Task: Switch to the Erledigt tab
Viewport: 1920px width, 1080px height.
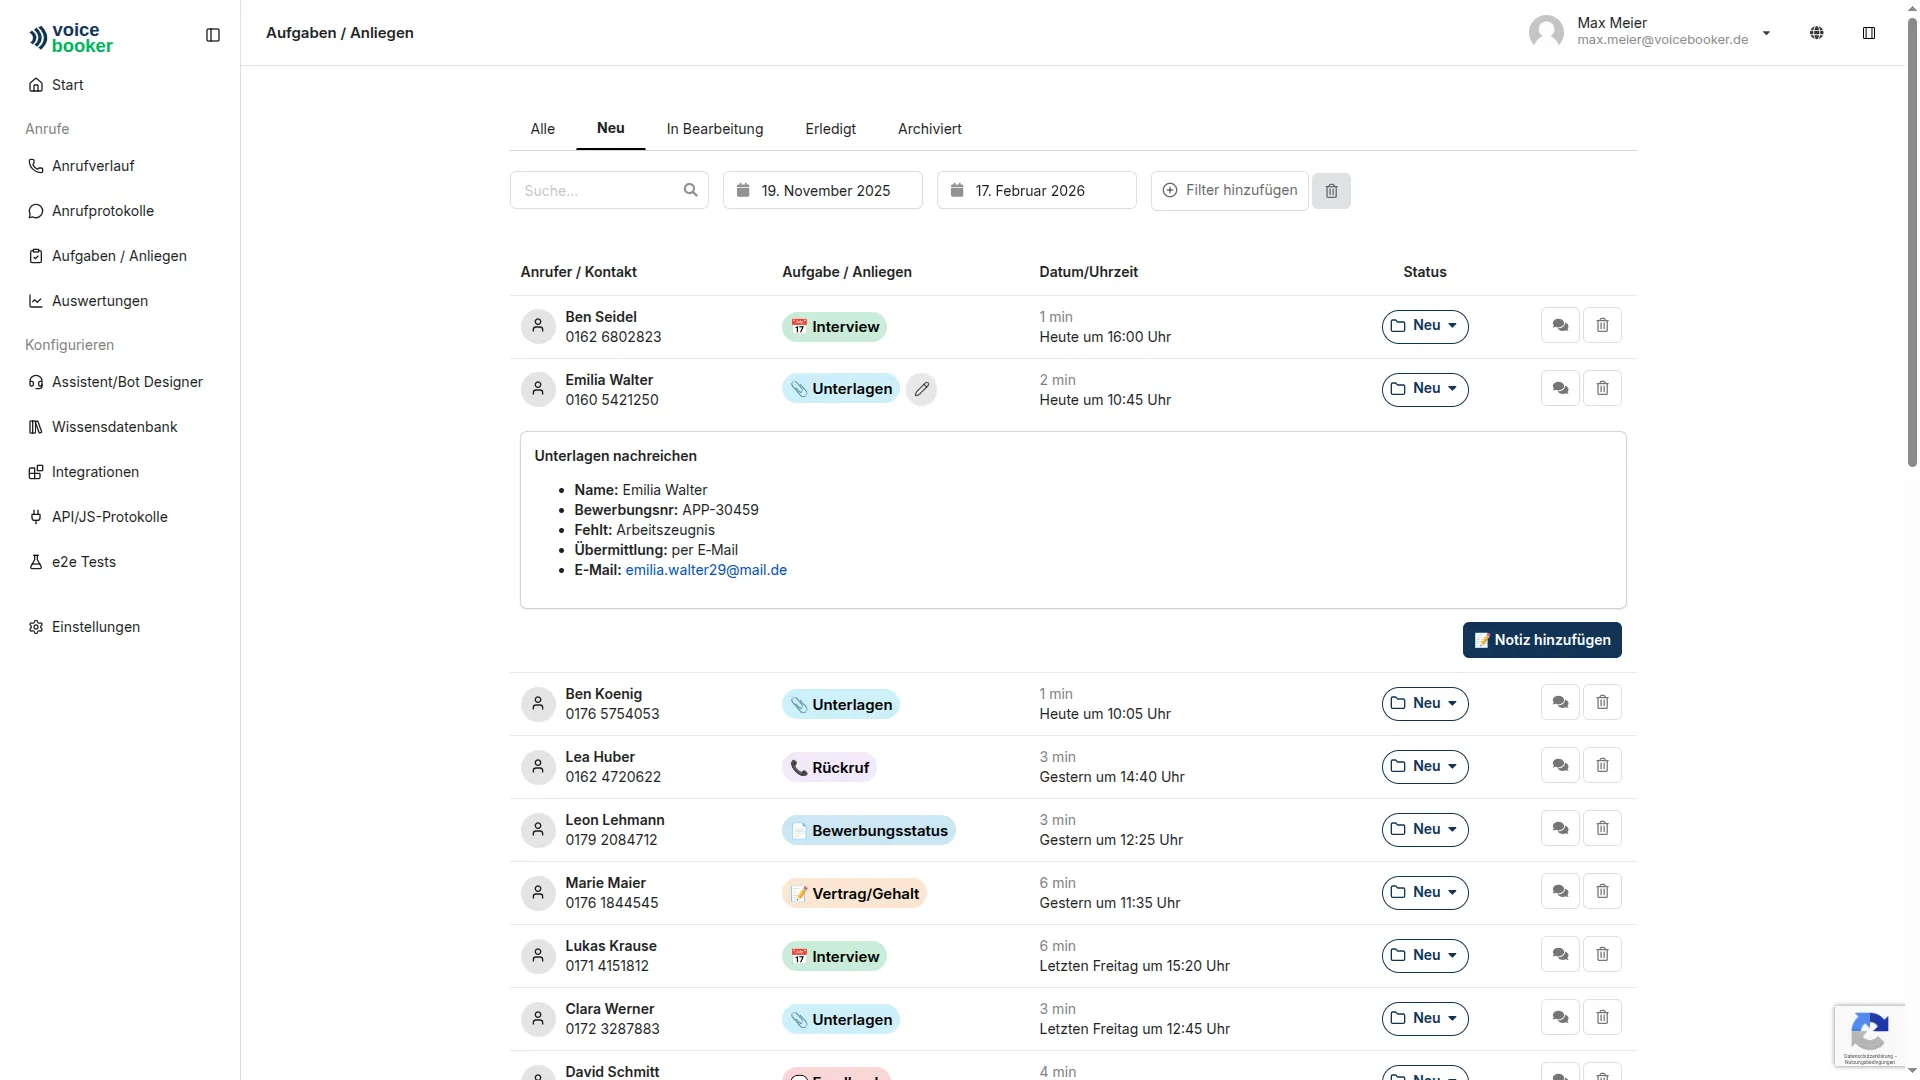Action: [x=829, y=129]
